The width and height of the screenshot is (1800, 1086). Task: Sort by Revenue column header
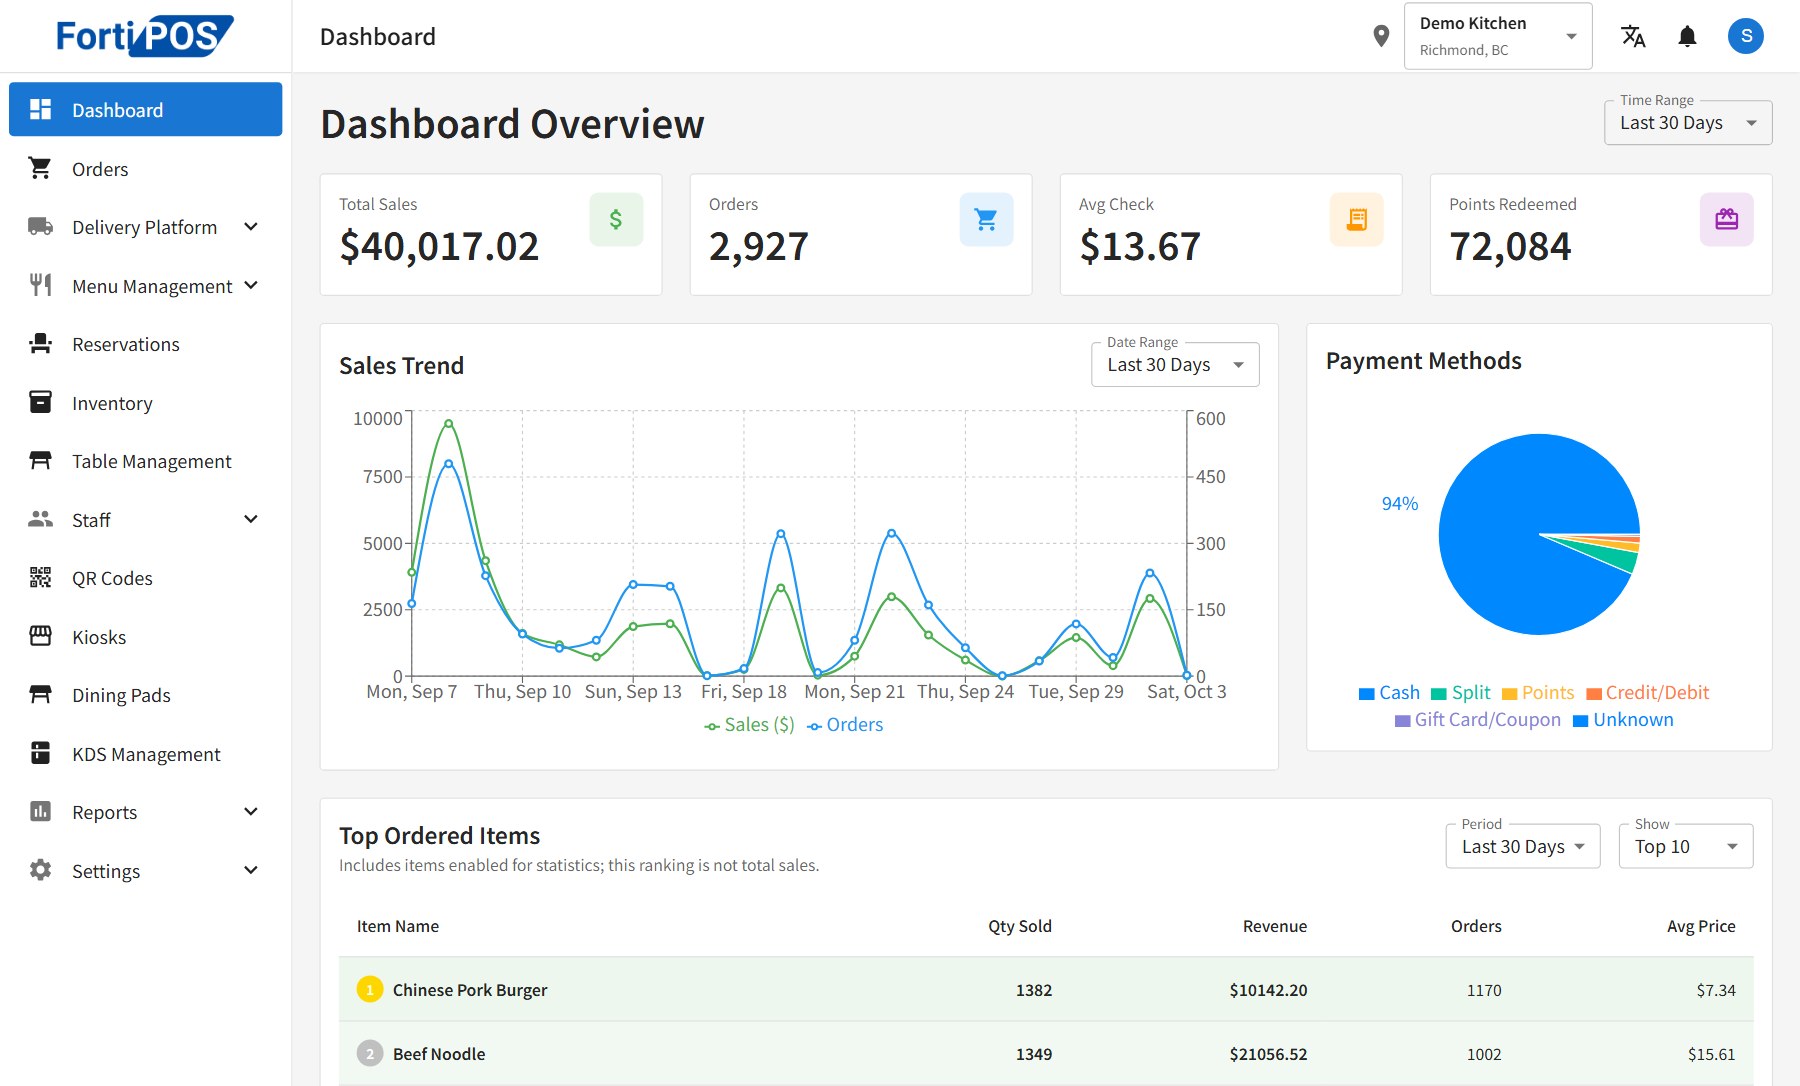(1275, 926)
